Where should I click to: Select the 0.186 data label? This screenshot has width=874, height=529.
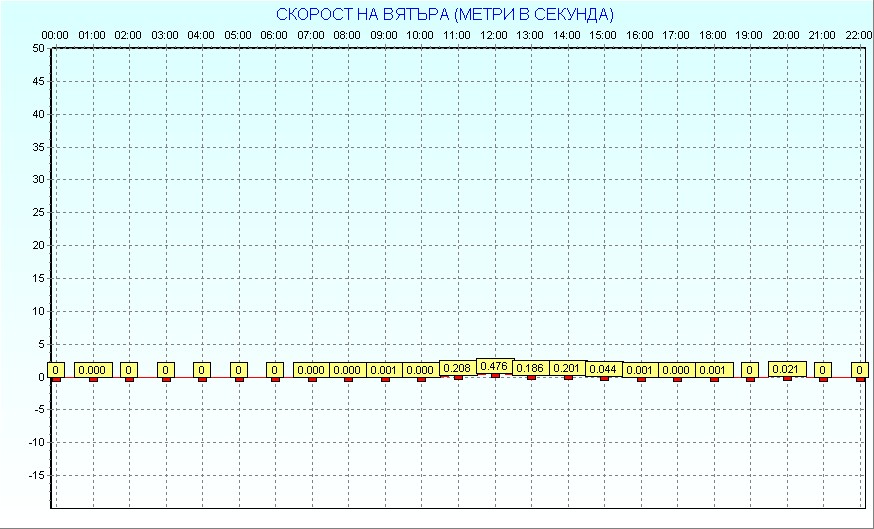(531, 368)
